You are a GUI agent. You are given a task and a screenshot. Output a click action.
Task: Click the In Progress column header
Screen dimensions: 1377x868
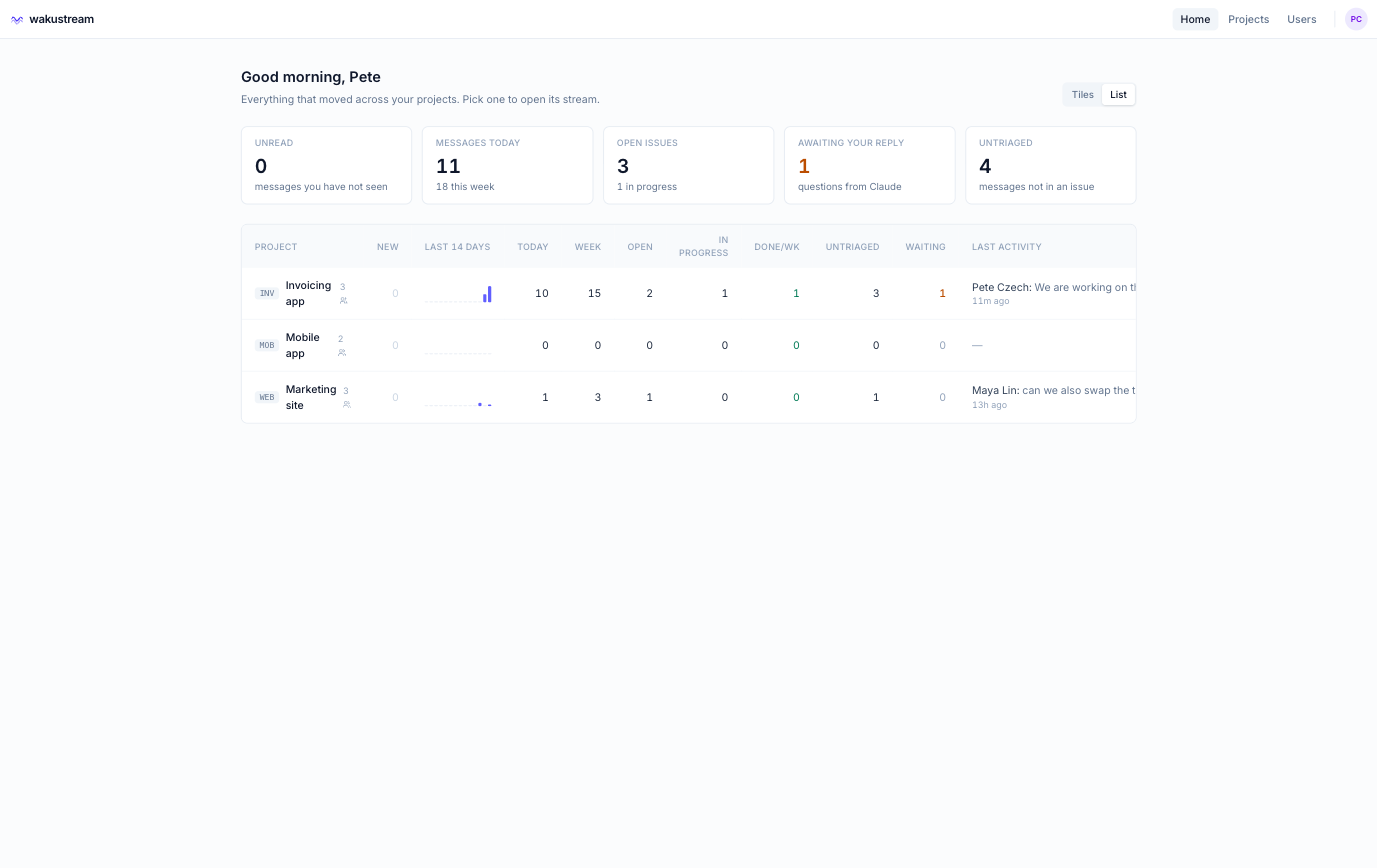(x=704, y=246)
